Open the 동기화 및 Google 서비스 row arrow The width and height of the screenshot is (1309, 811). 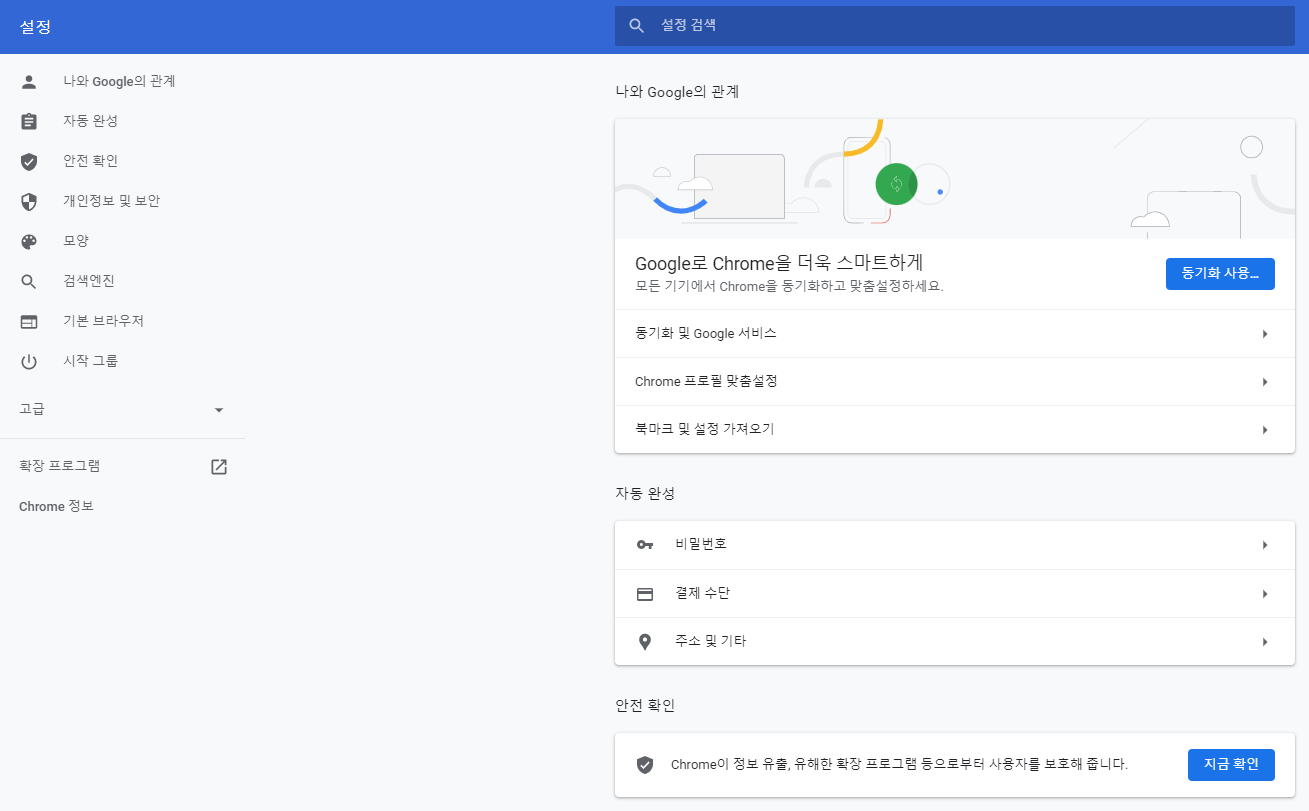click(1265, 334)
